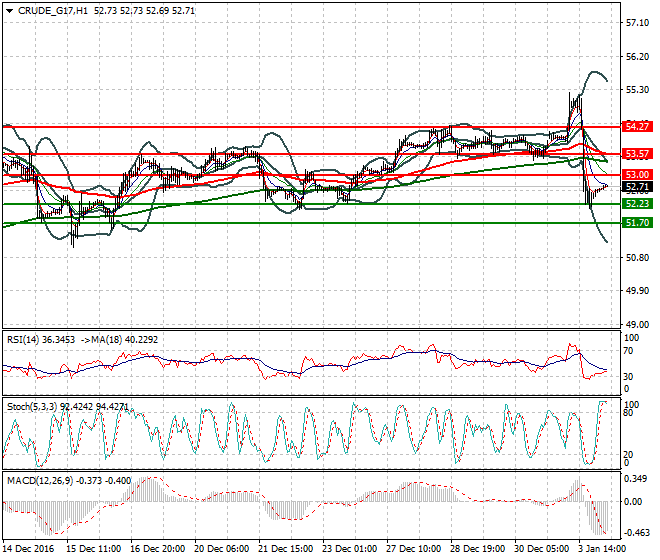The height and width of the screenshot is (560, 660).
Task: Click the 16 Dec 20:00 time label
Action: click(x=157, y=549)
